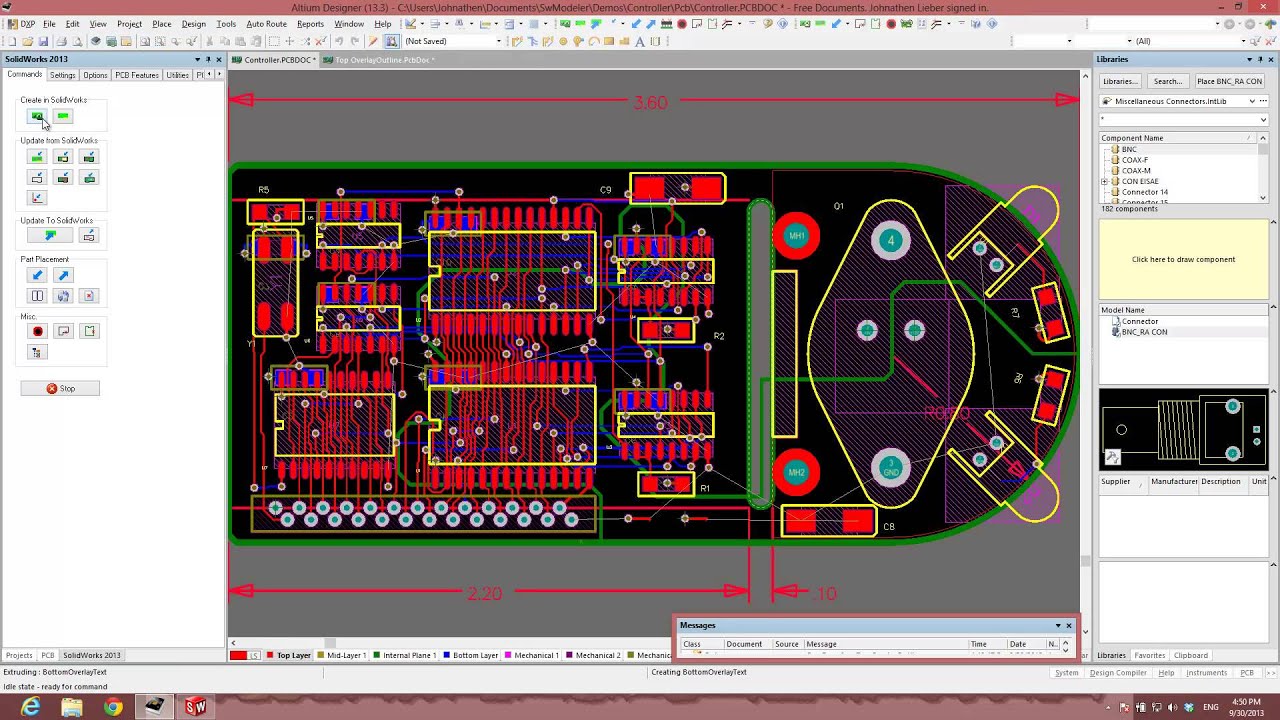Open the Reports menu
This screenshot has height=720, width=1280.
(310, 24)
